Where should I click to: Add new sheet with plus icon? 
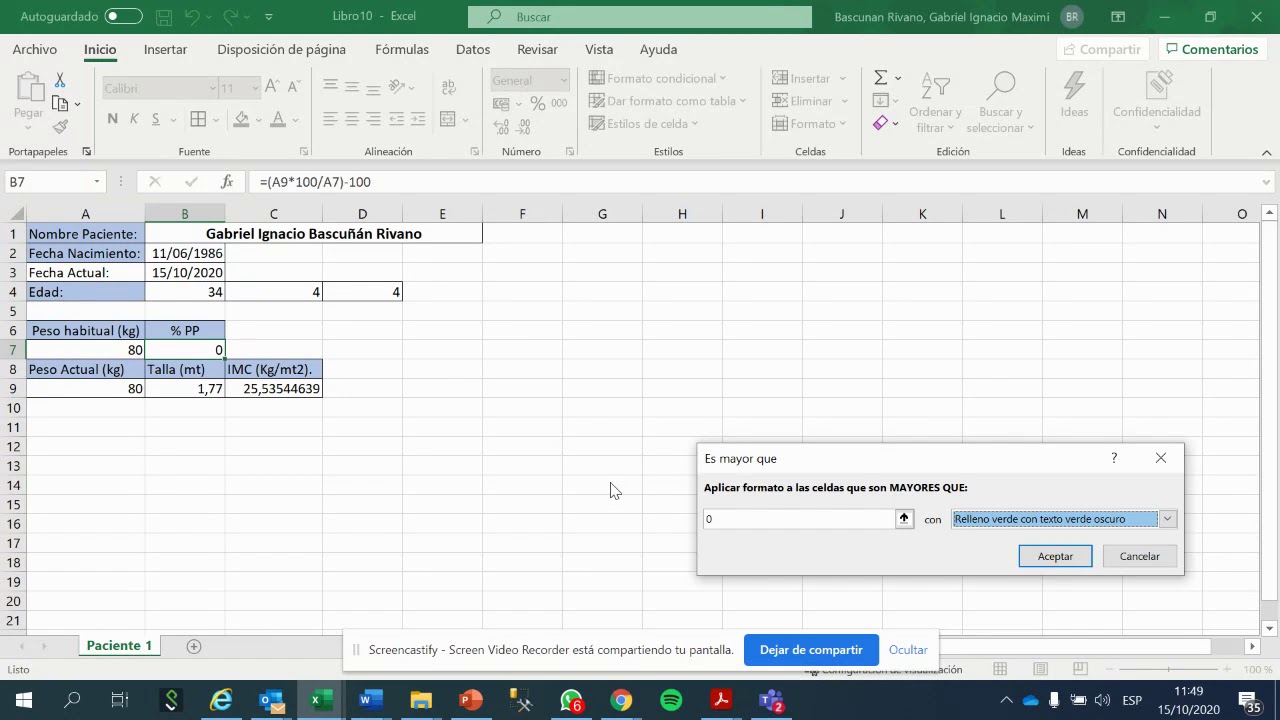(x=194, y=646)
